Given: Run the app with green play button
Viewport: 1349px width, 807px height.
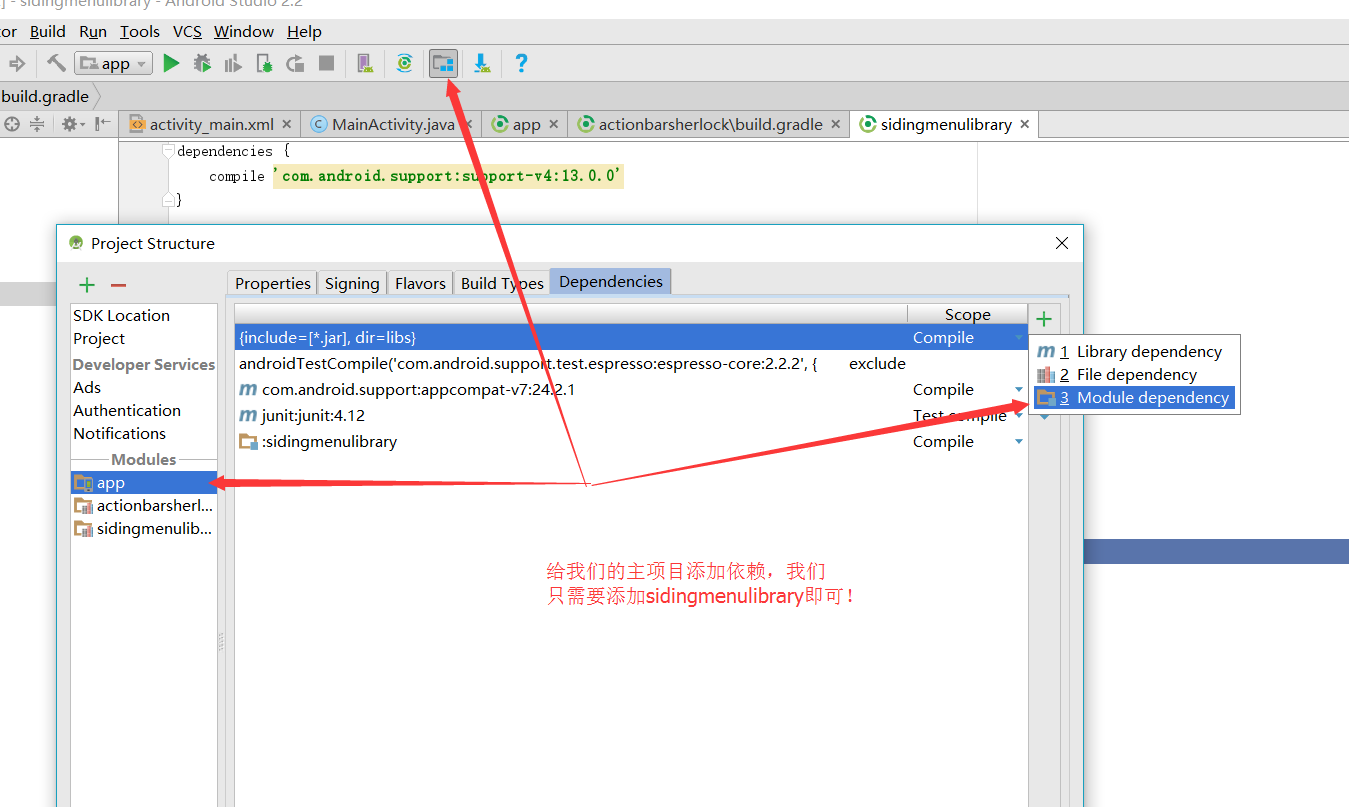Looking at the screenshot, I should [x=171, y=63].
